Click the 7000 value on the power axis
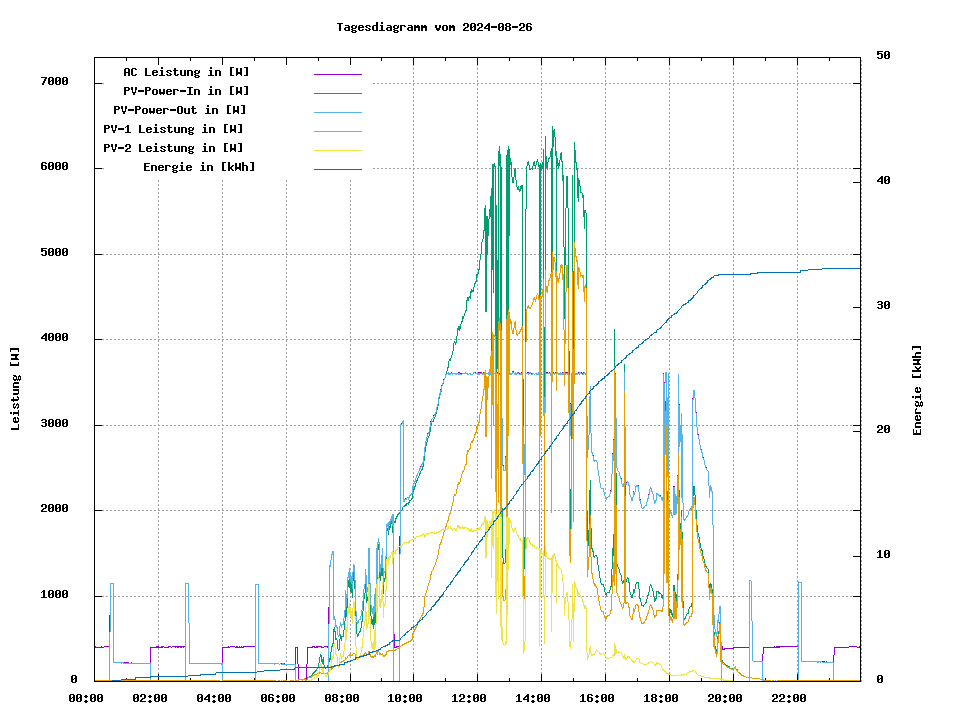Image resolution: width=960 pixels, height=720 pixels. point(54,82)
